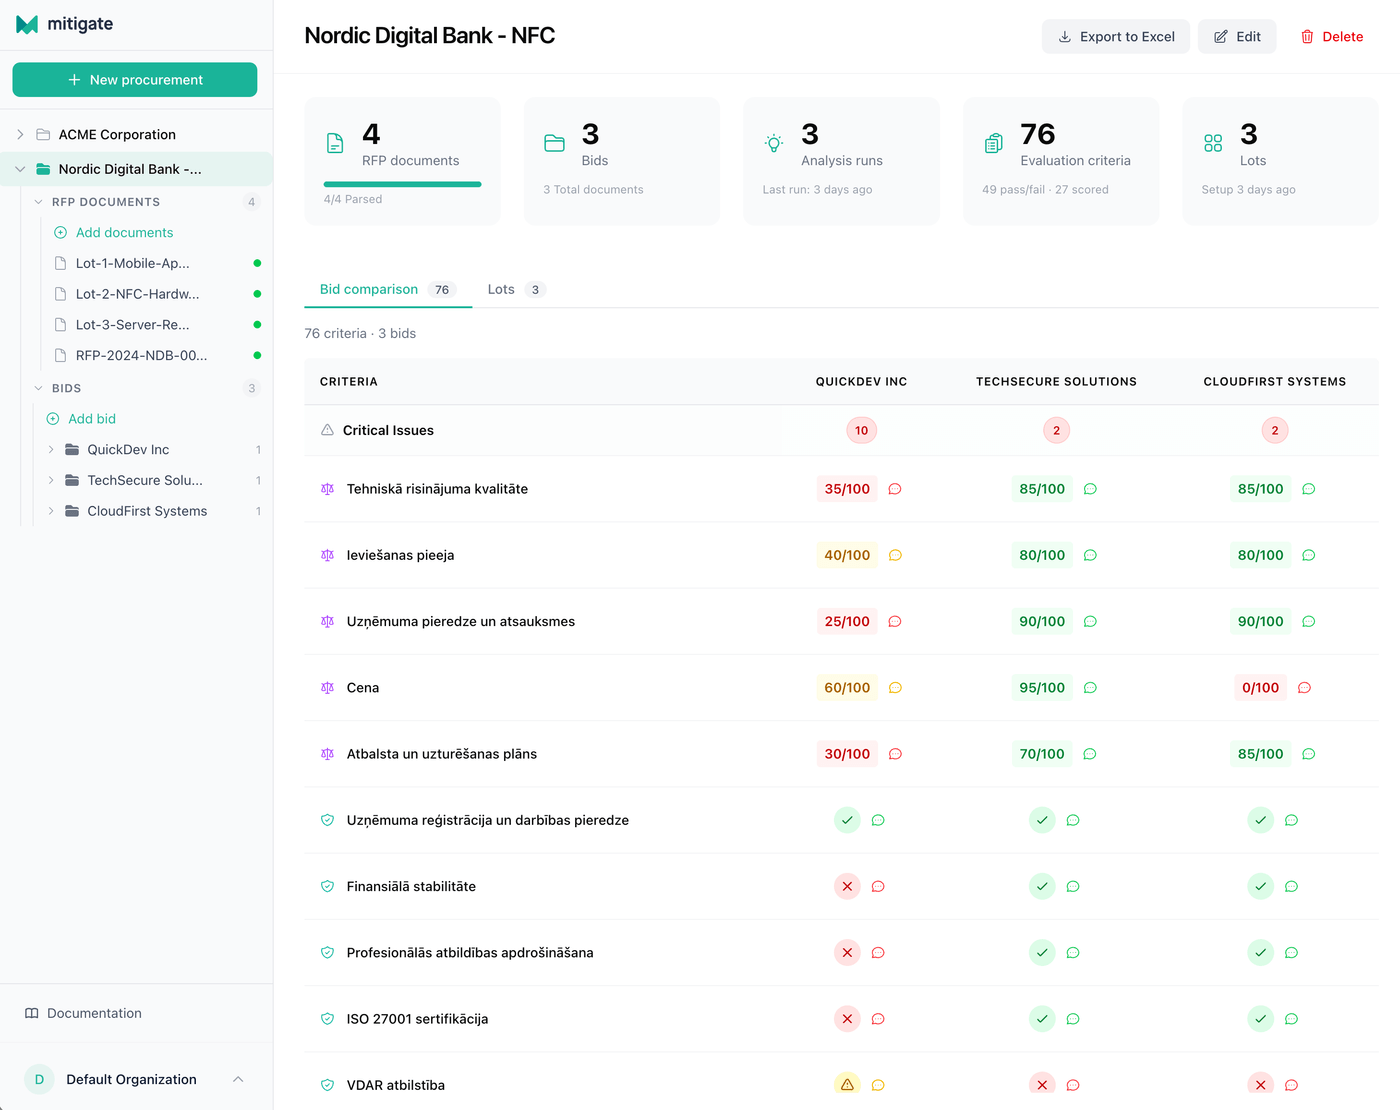Click the green status dot beside RFP-2024-NDB-00...
1400x1110 pixels.
coord(258,355)
